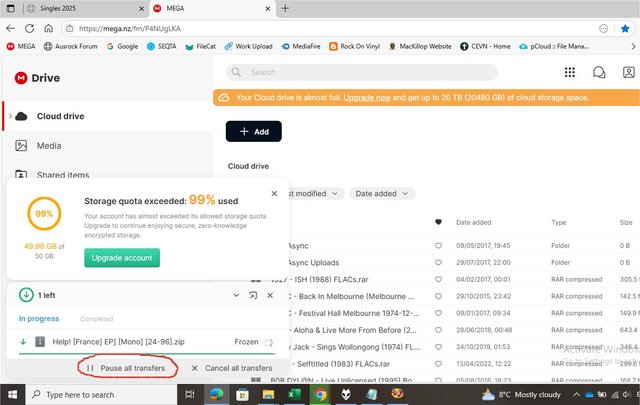Favourite Festival Hall Melbourne heart icon
This screenshot has height=405, width=640.
pos(438,313)
